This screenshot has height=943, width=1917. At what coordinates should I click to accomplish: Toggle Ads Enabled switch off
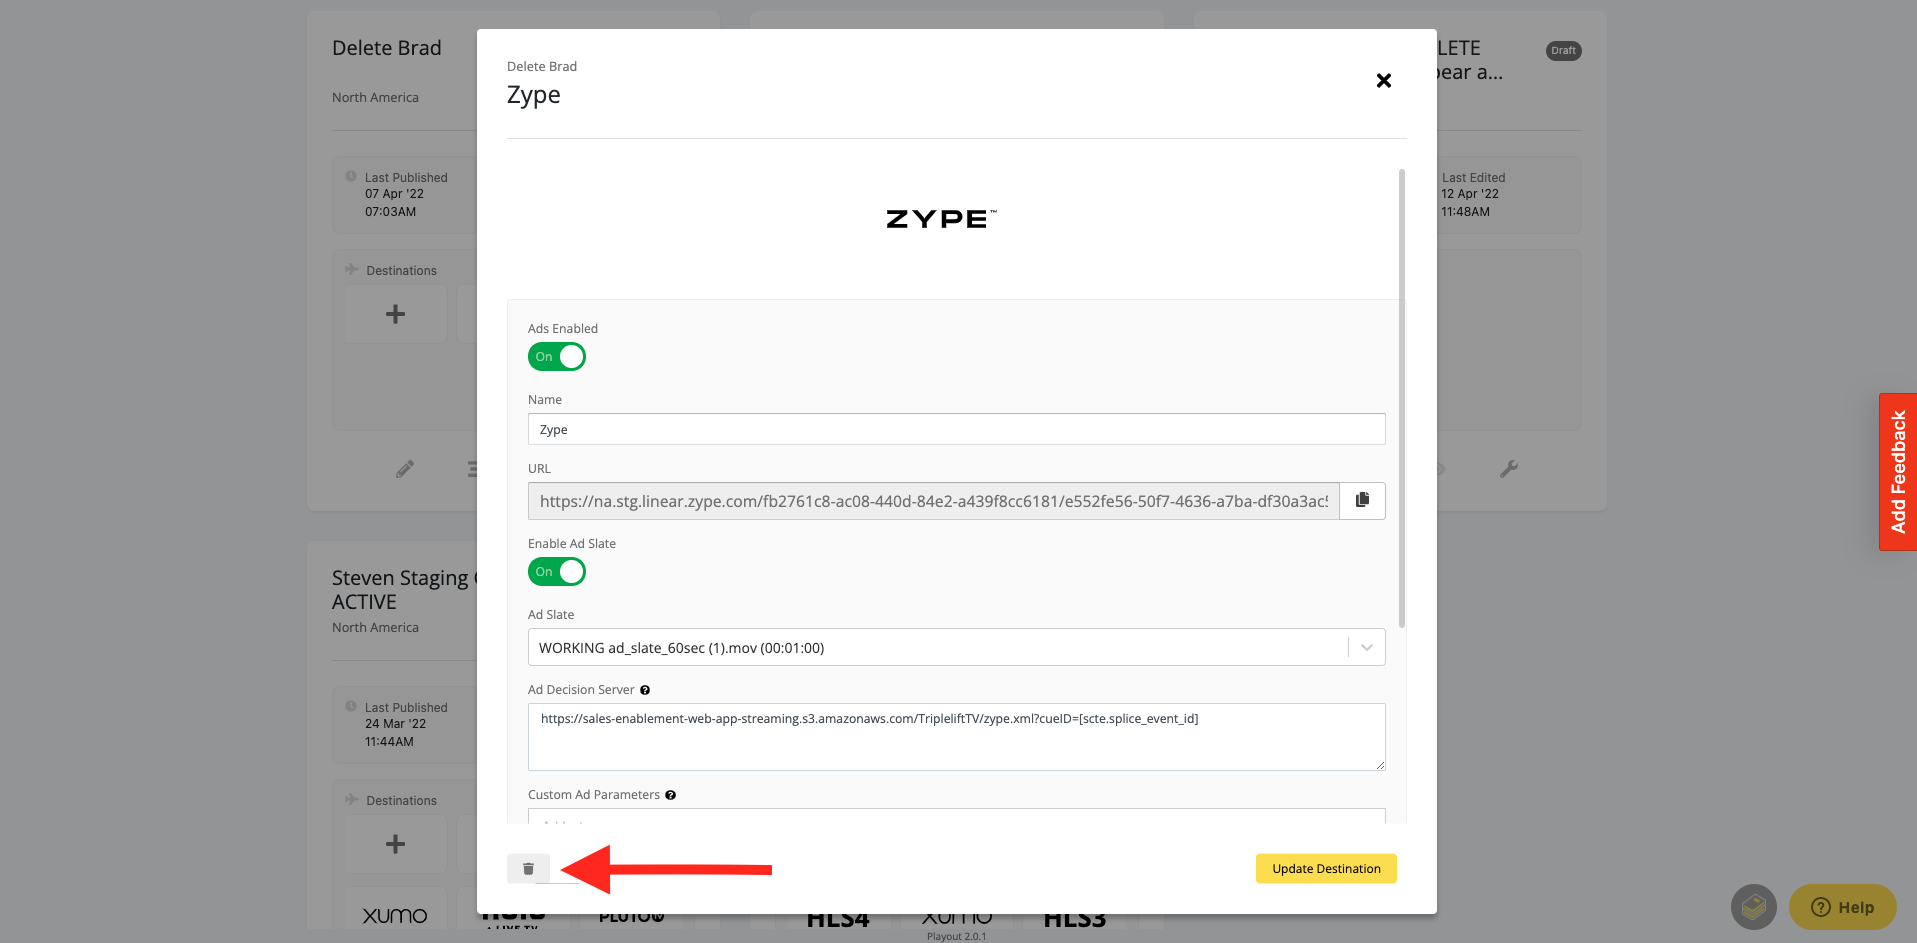click(x=557, y=357)
